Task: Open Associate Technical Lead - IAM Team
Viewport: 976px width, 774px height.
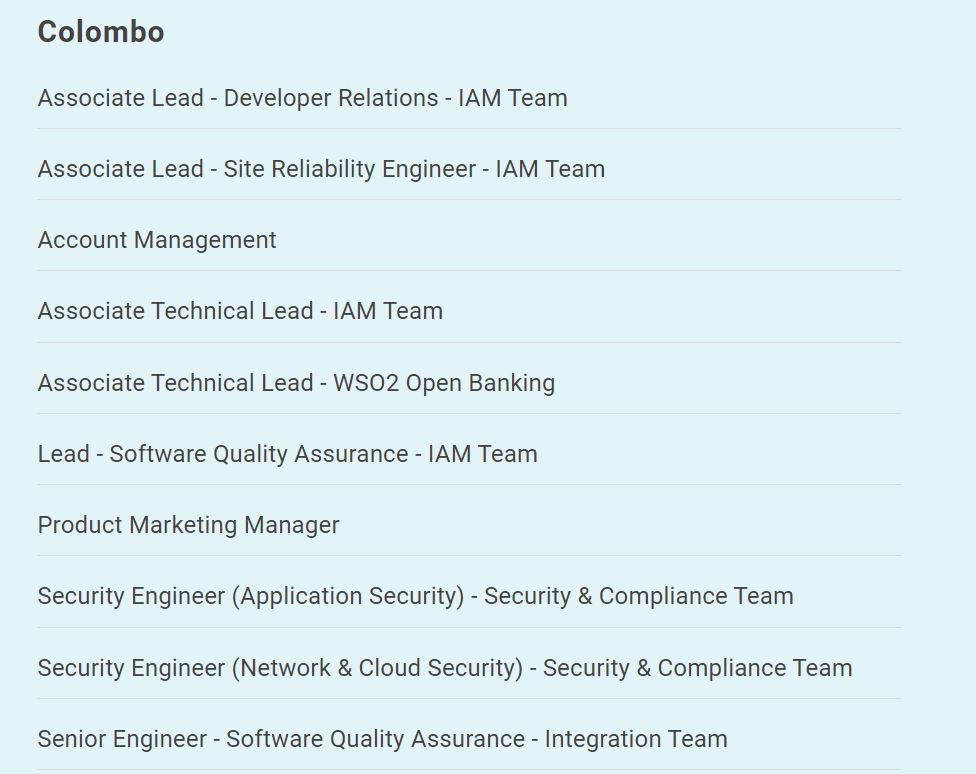Action: pyautogui.click(x=240, y=311)
